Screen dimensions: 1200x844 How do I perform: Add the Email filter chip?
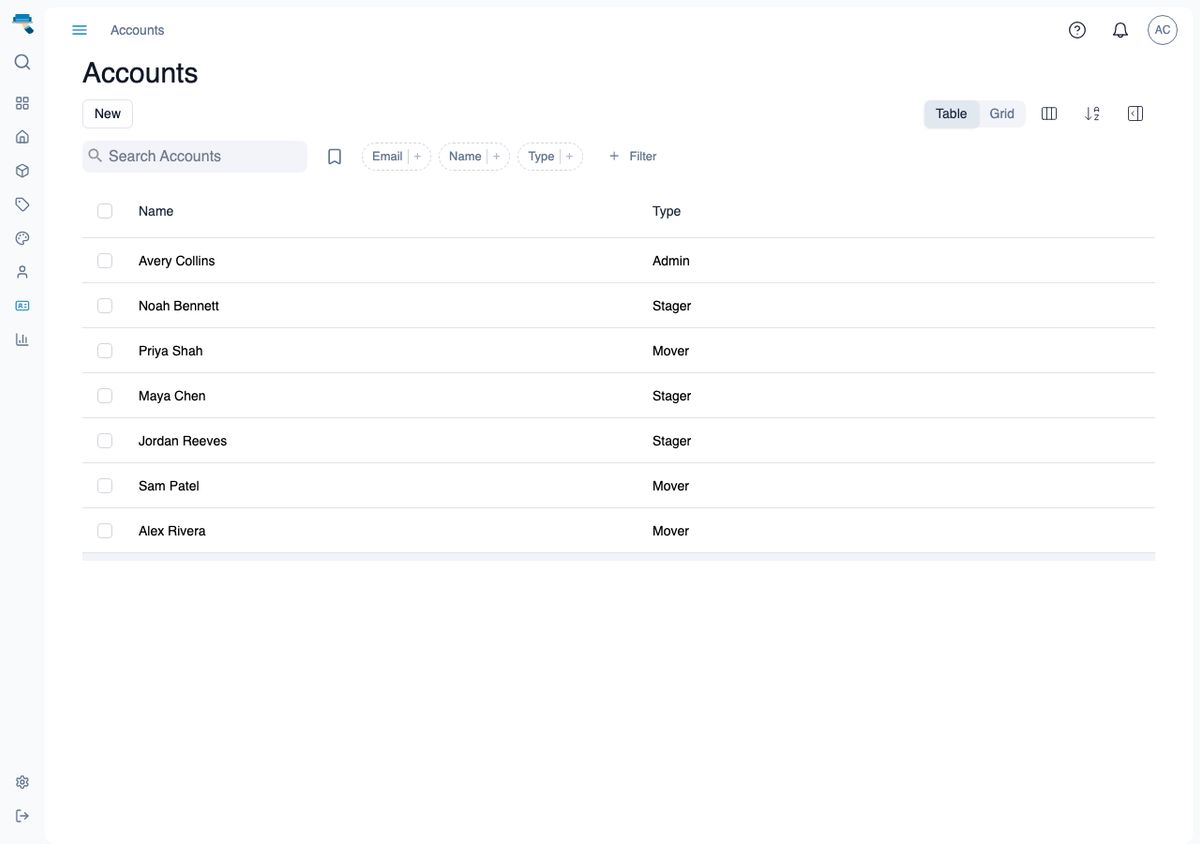396,156
